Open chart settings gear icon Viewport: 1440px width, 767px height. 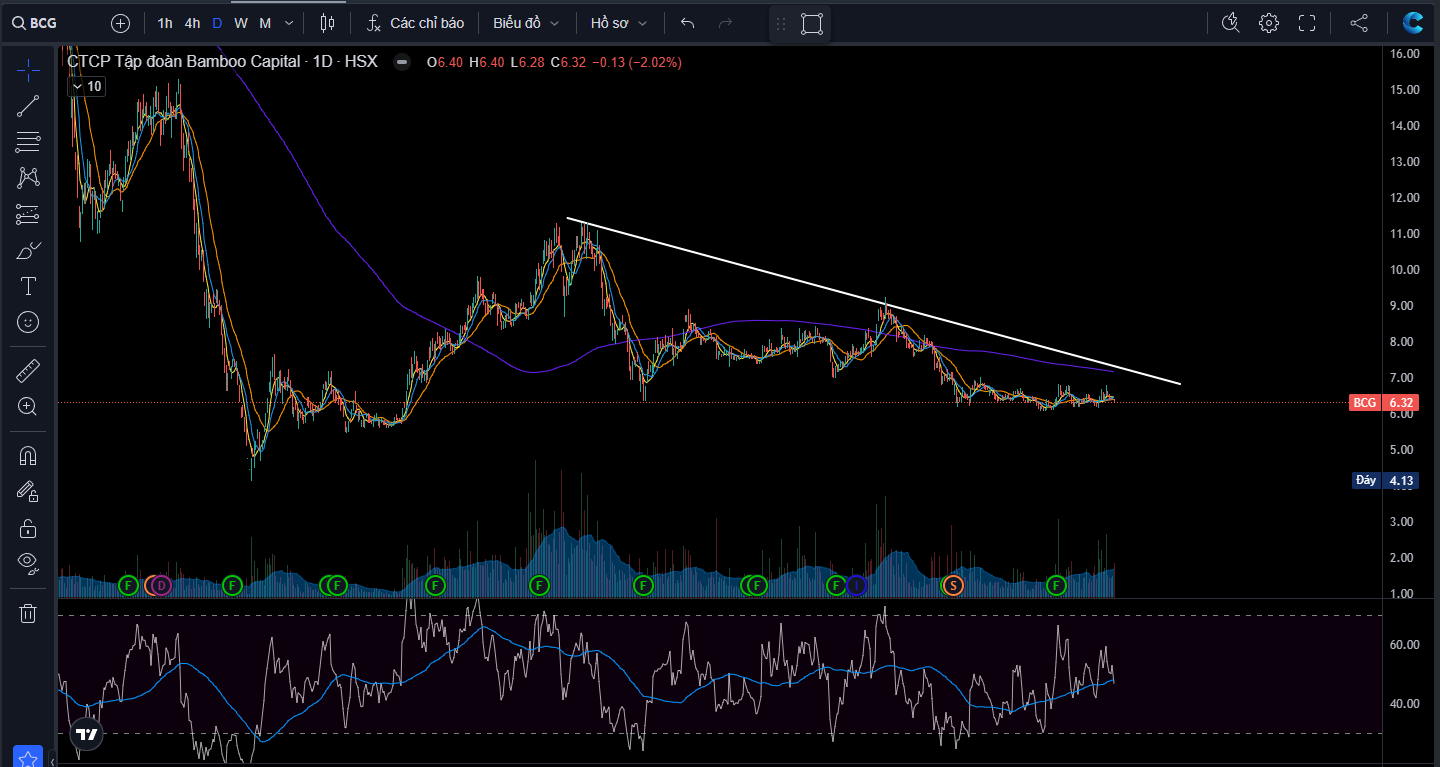tap(1269, 23)
